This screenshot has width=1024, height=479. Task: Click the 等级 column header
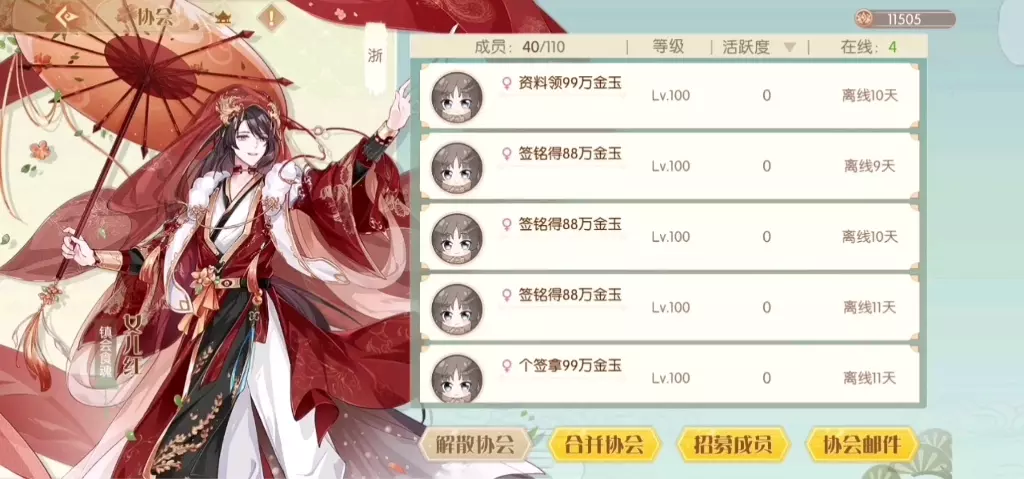click(668, 46)
